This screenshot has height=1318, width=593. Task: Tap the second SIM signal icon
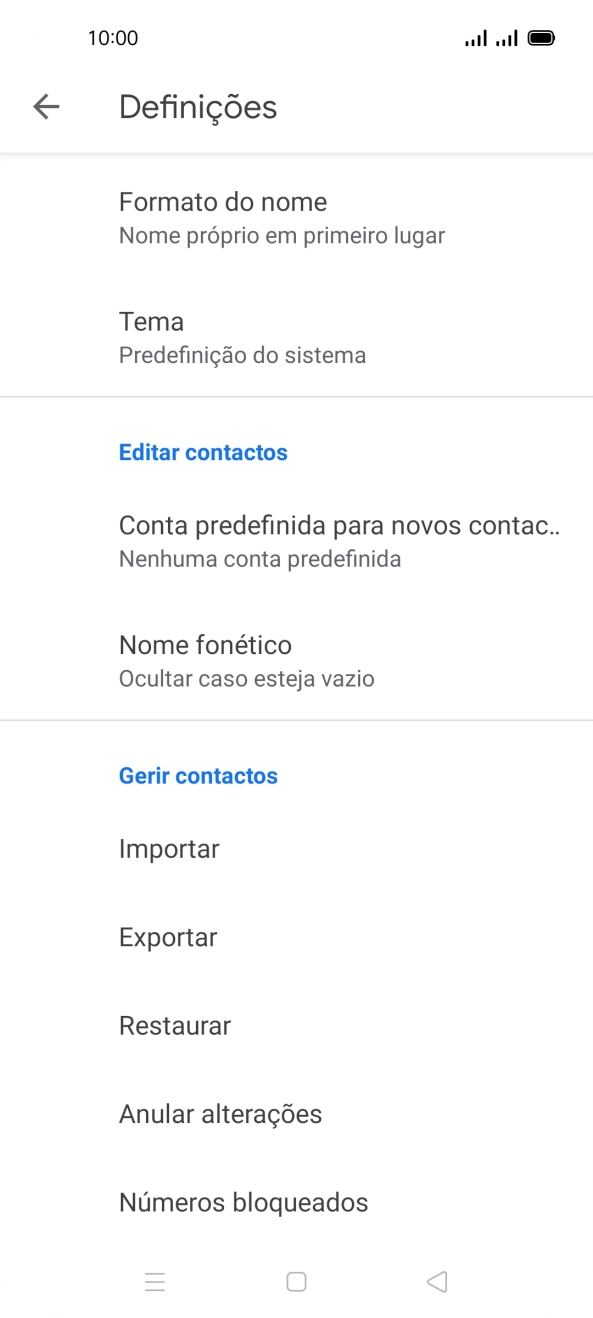point(508,37)
